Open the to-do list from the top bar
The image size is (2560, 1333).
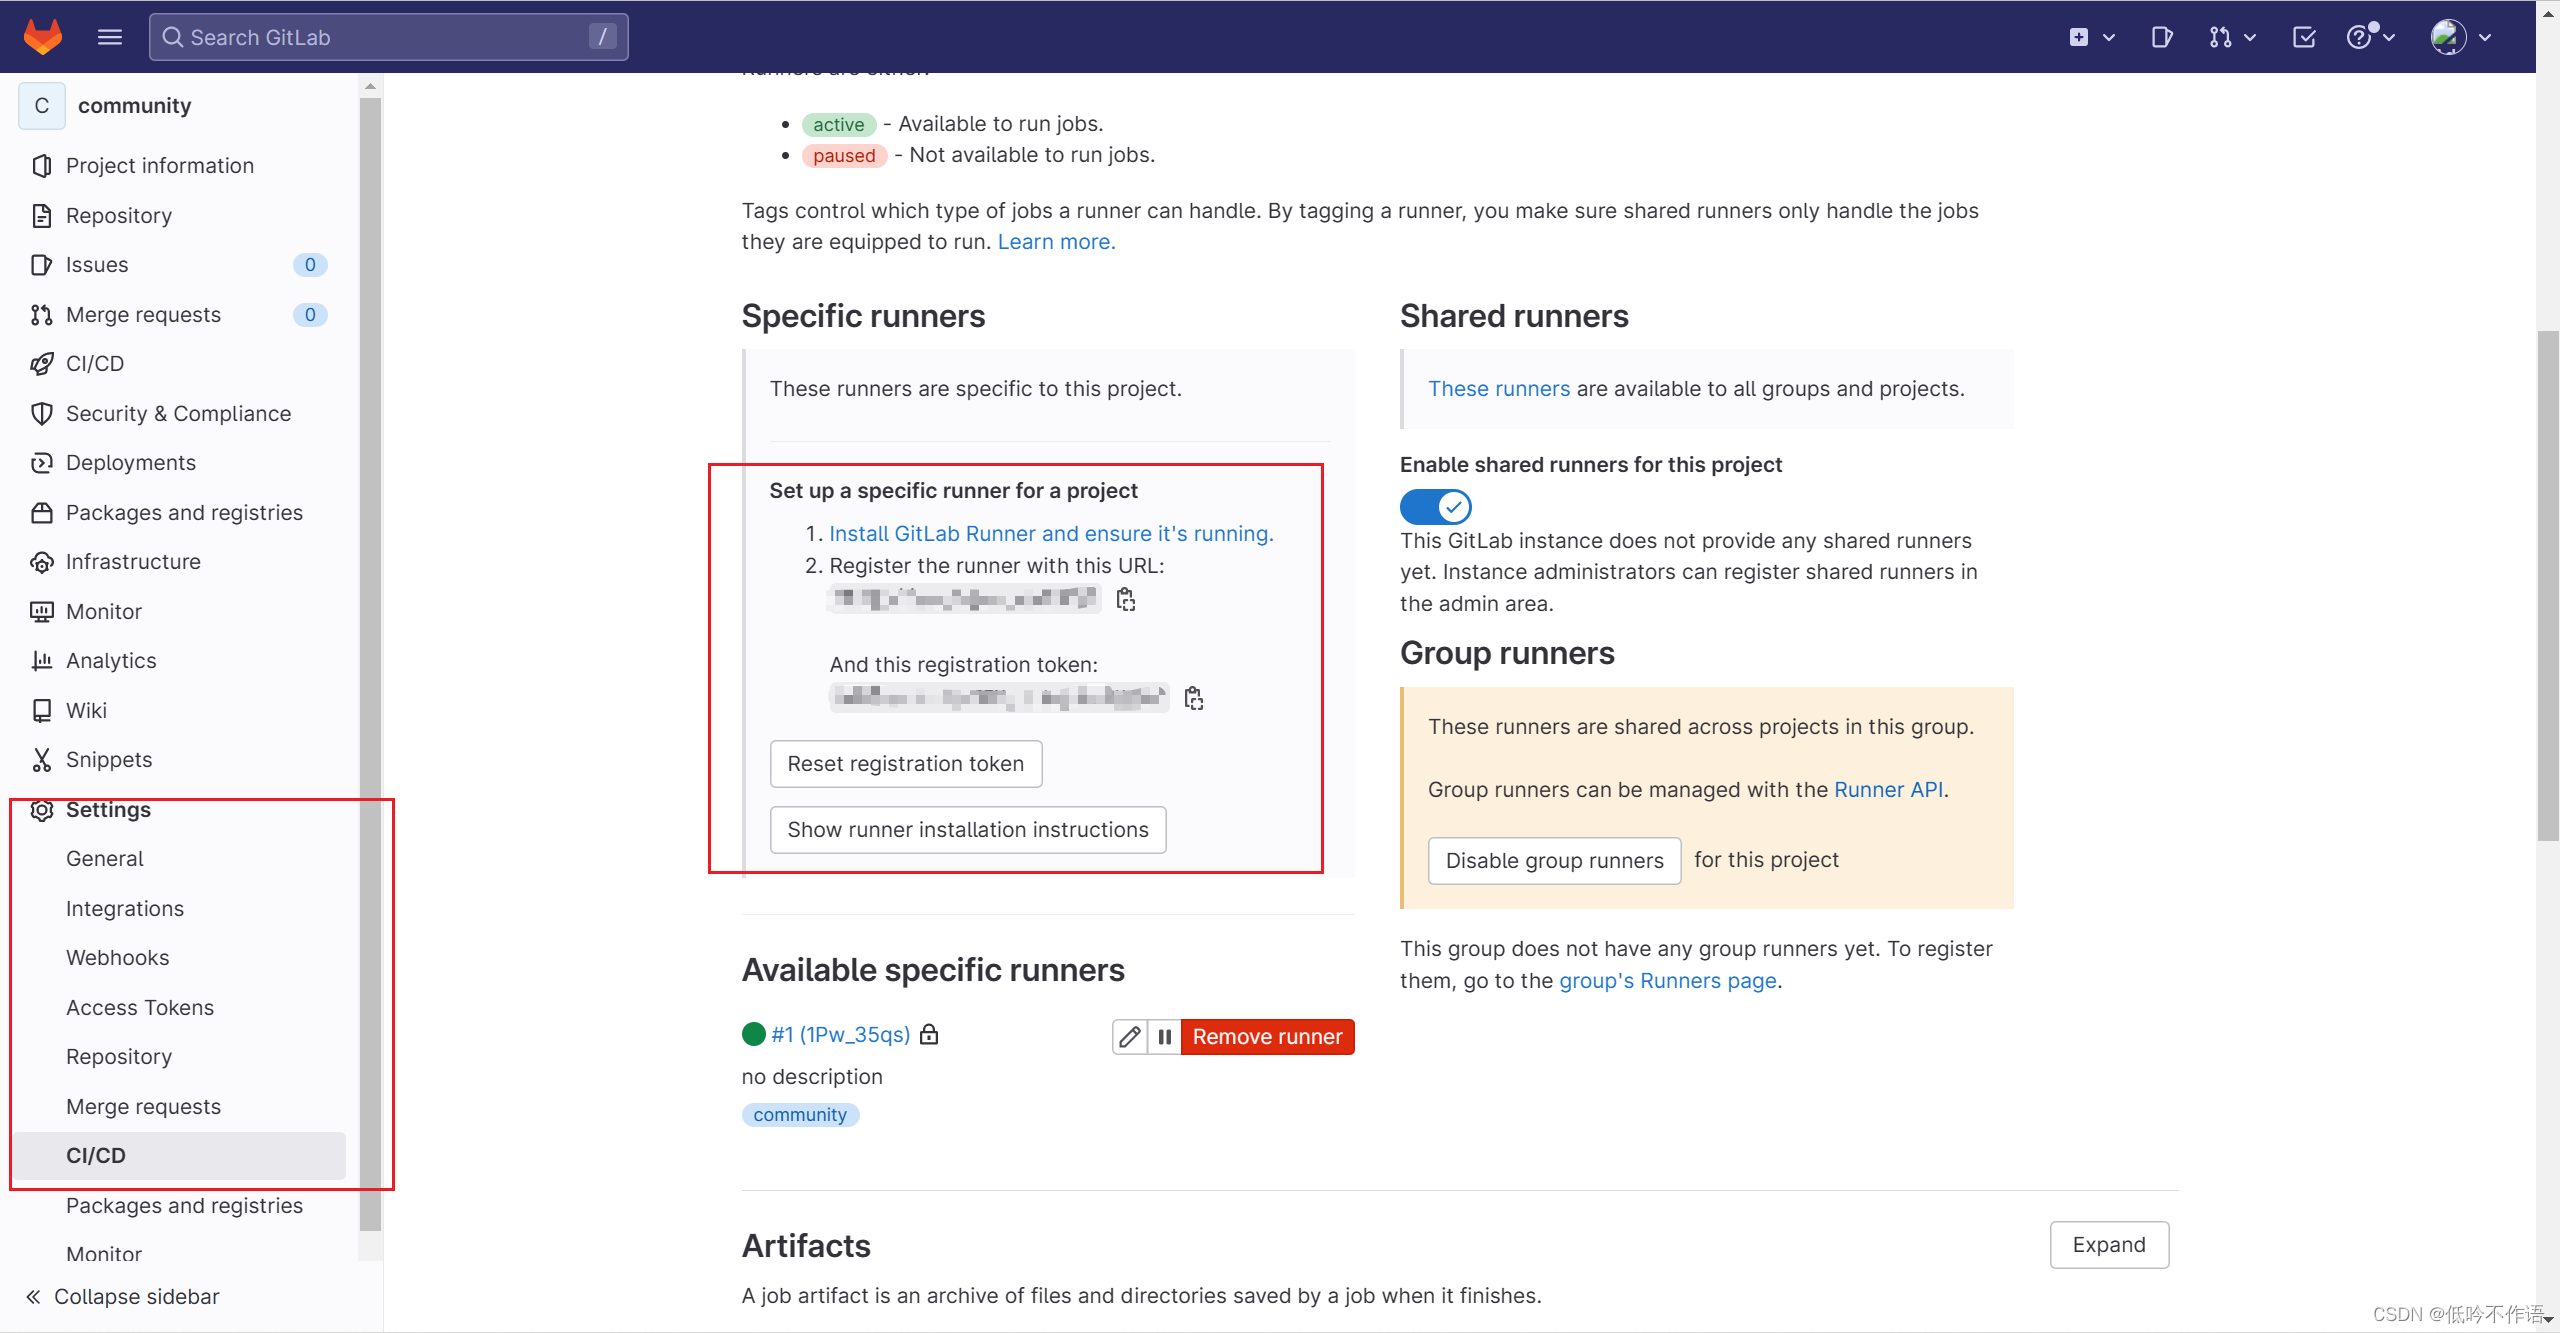pos(2303,36)
